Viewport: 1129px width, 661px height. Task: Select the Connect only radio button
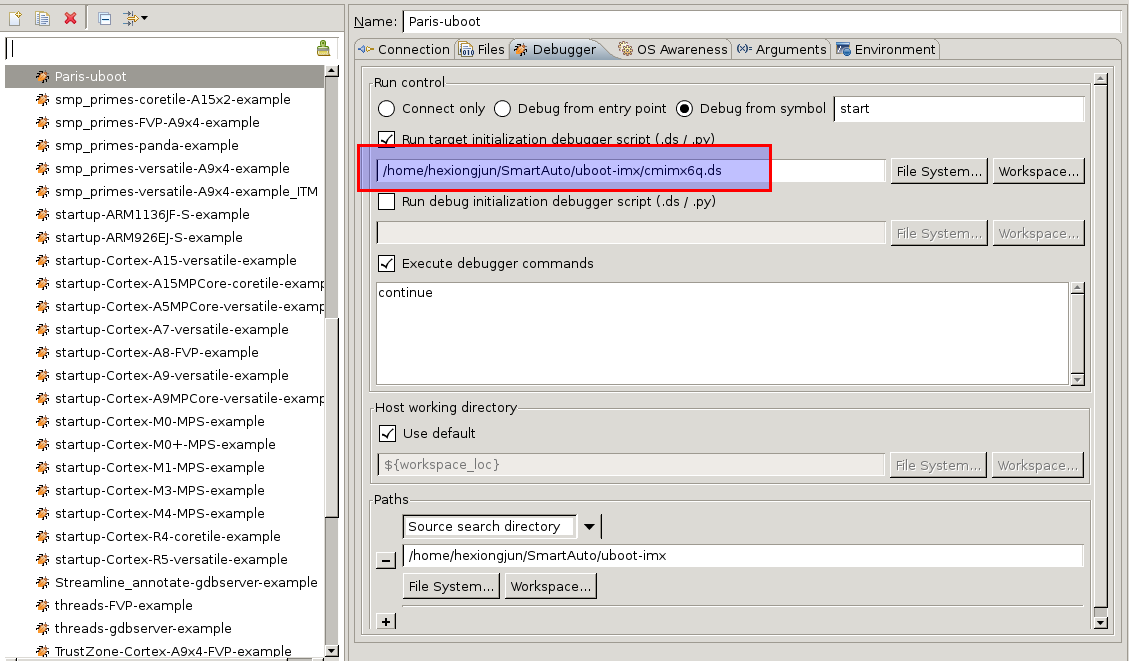(x=386, y=108)
